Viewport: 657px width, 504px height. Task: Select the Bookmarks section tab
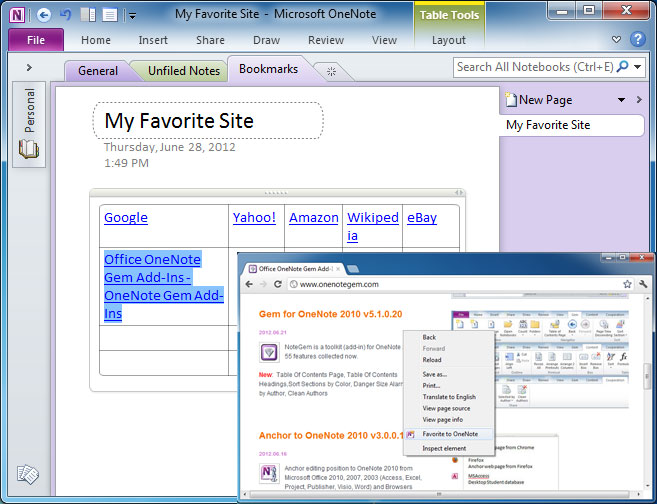269,69
